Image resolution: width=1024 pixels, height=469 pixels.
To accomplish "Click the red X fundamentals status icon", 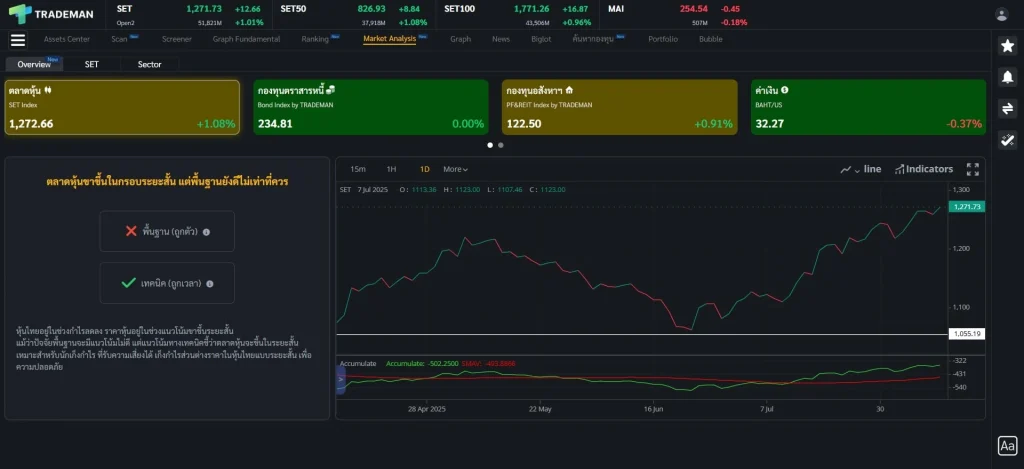I will point(131,231).
